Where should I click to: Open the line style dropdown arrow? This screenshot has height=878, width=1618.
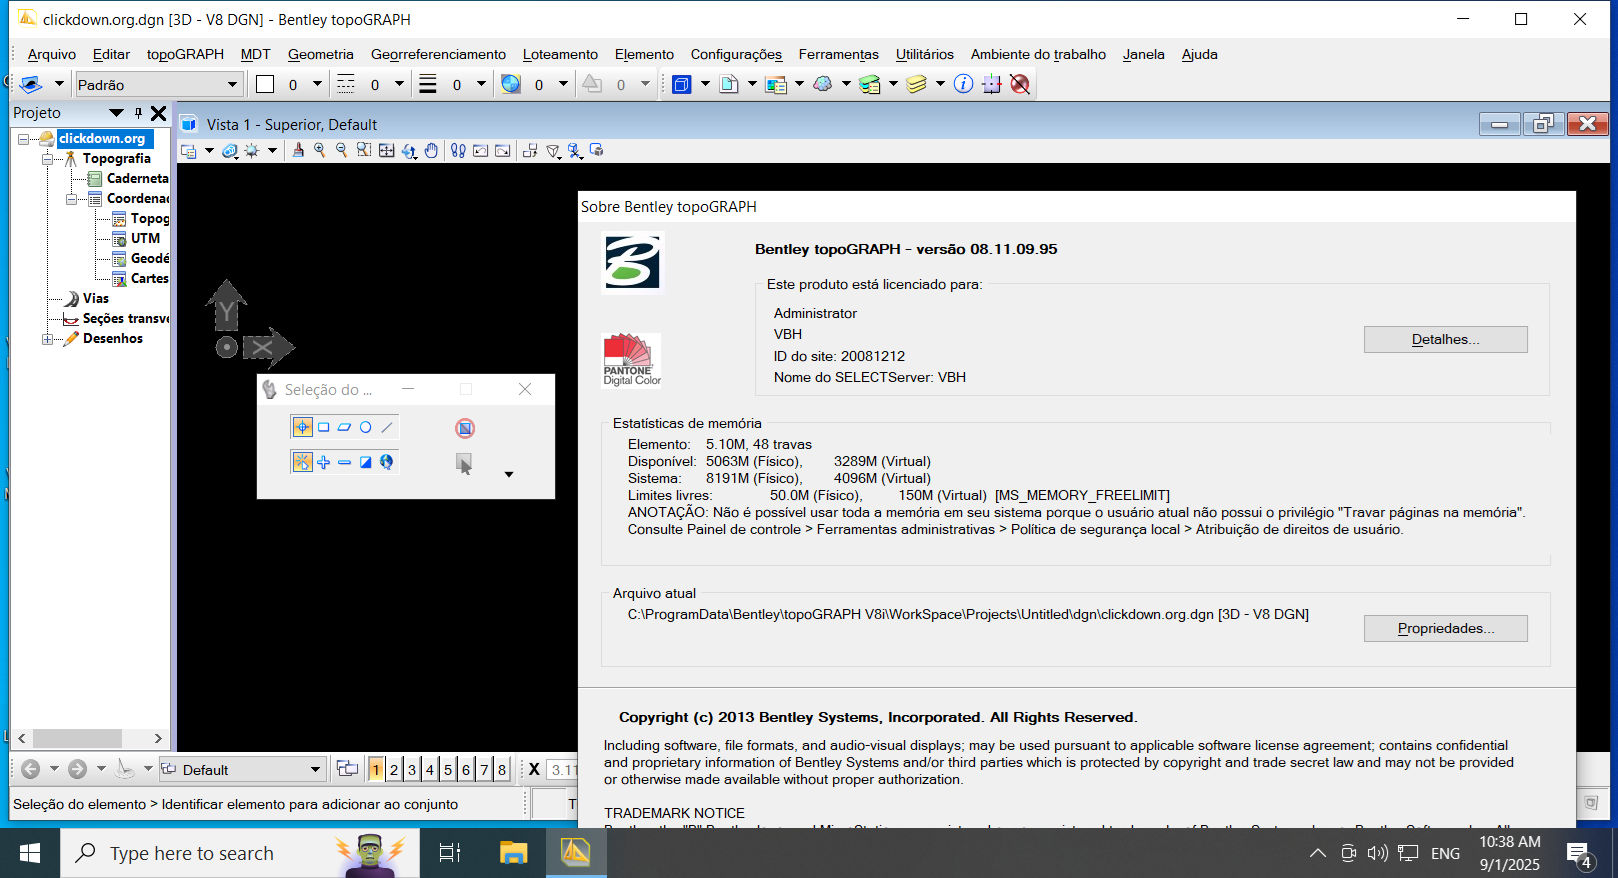click(x=399, y=85)
